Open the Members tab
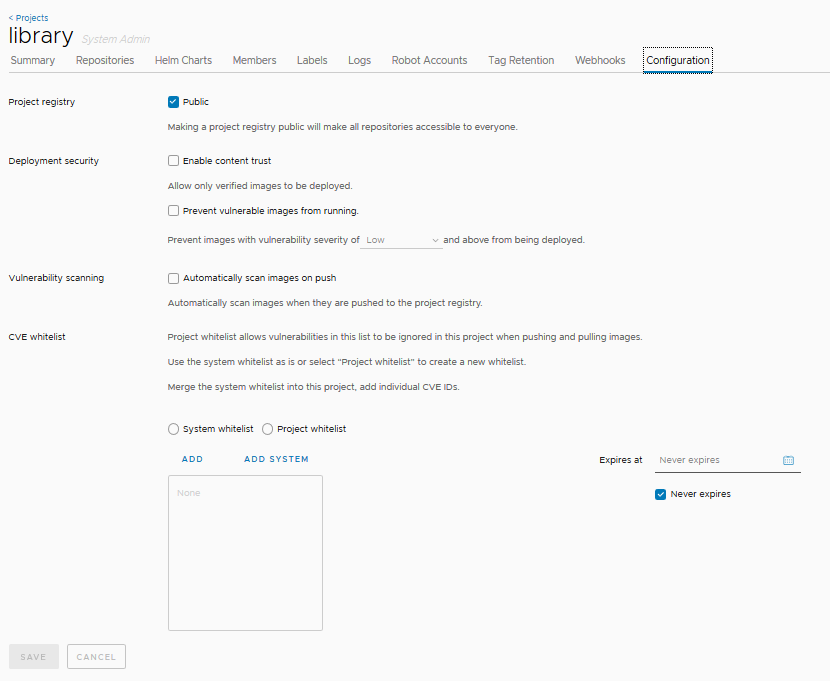 [x=254, y=60]
